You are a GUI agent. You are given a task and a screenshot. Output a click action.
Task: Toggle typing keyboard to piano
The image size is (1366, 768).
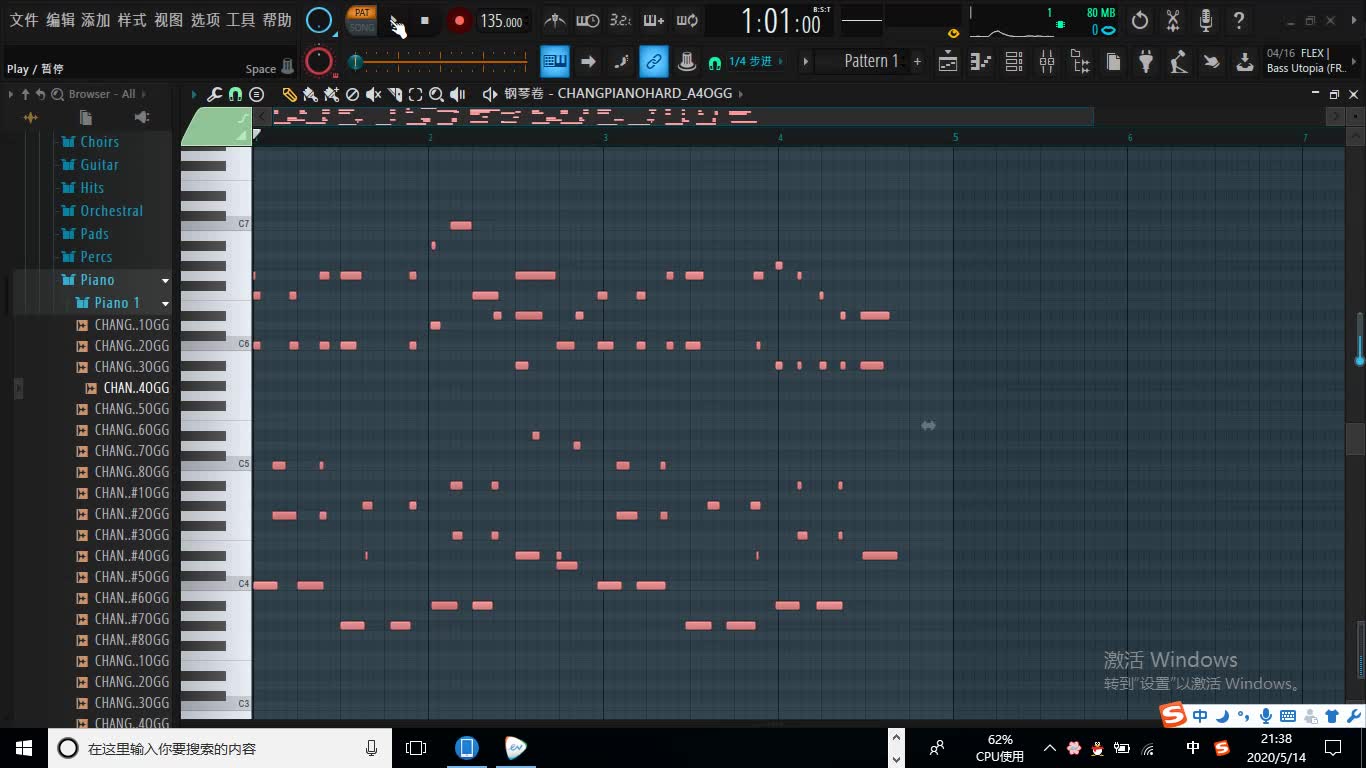tap(555, 62)
